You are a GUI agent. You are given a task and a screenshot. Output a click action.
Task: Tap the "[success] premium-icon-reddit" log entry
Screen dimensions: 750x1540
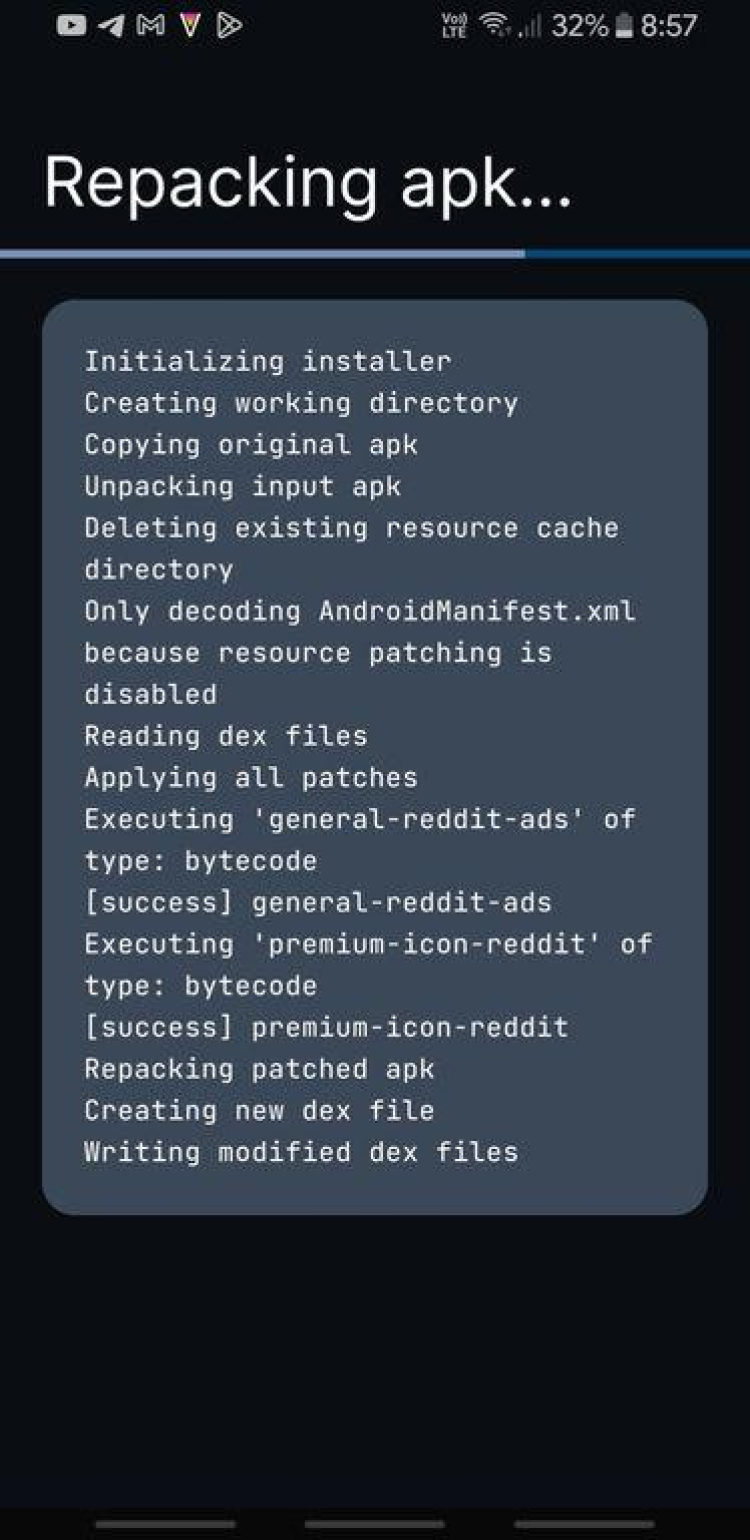click(x=326, y=1027)
